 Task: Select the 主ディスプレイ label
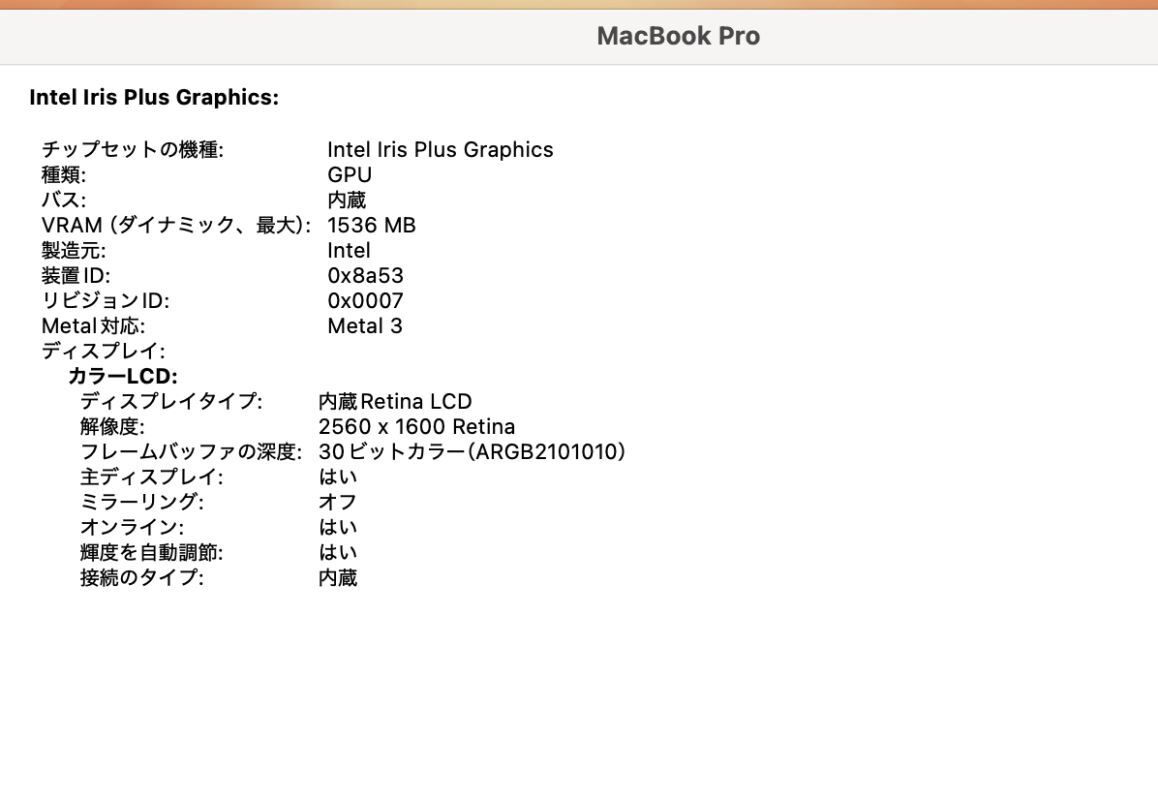click(x=151, y=476)
